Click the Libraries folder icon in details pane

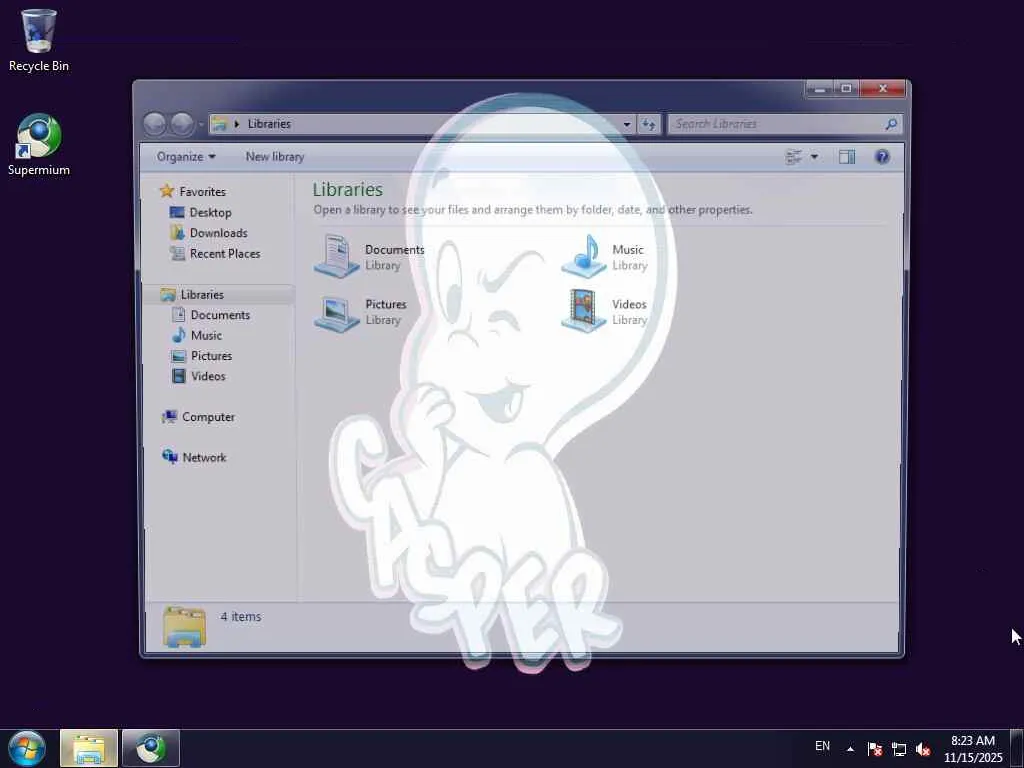pyautogui.click(x=184, y=627)
